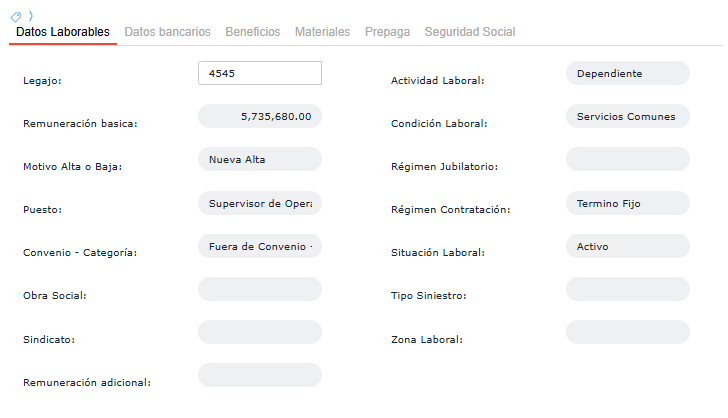The image size is (728, 418).
Task: Open the Puesto dropdown showing Supervisor
Action: [260, 204]
